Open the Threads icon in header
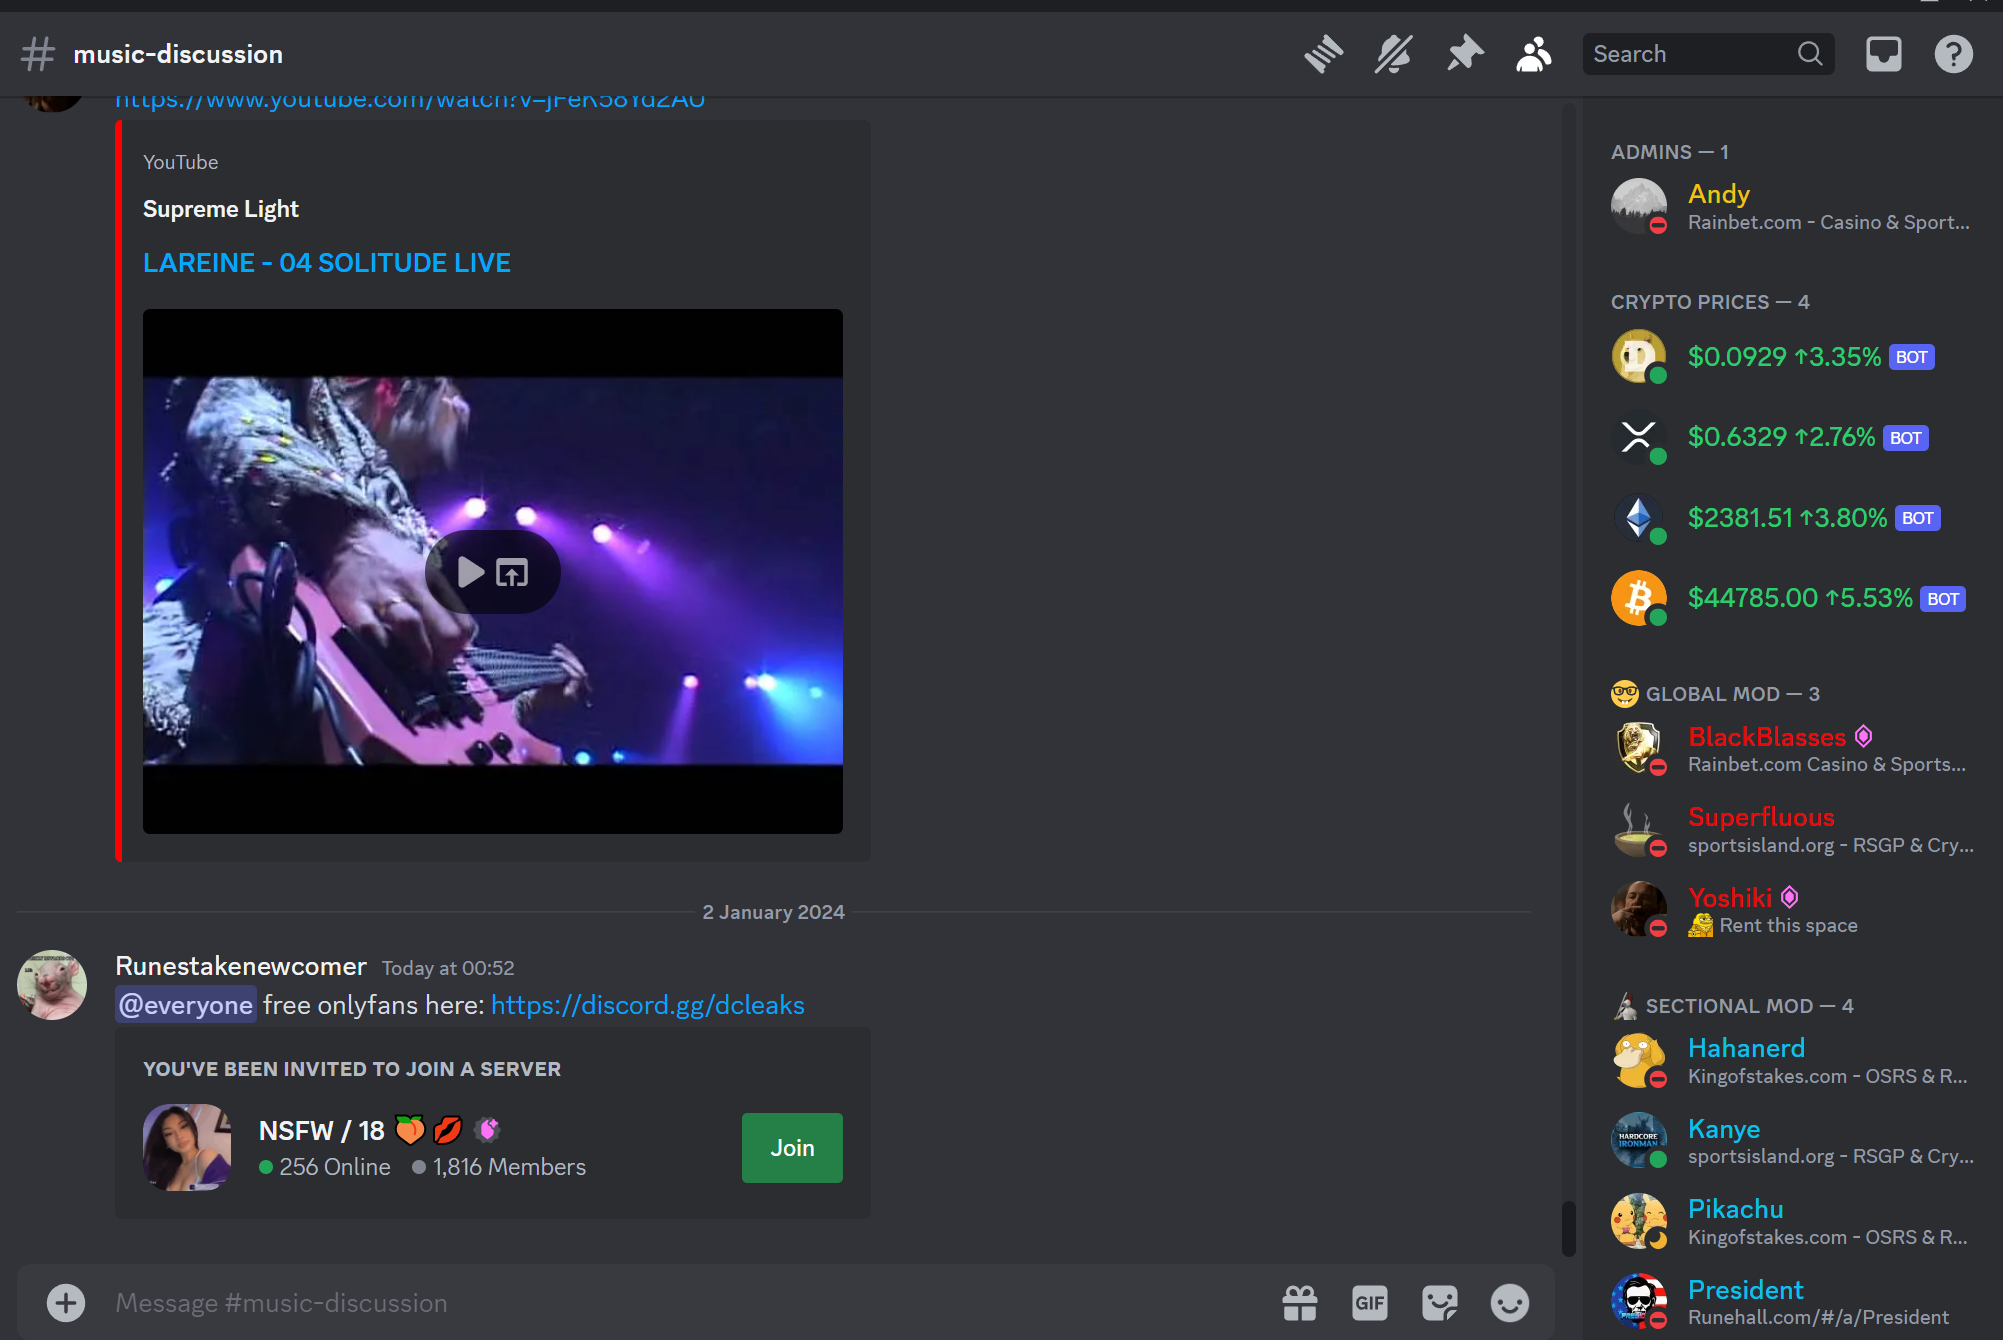This screenshot has height=1340, width=2003. 1323,54
